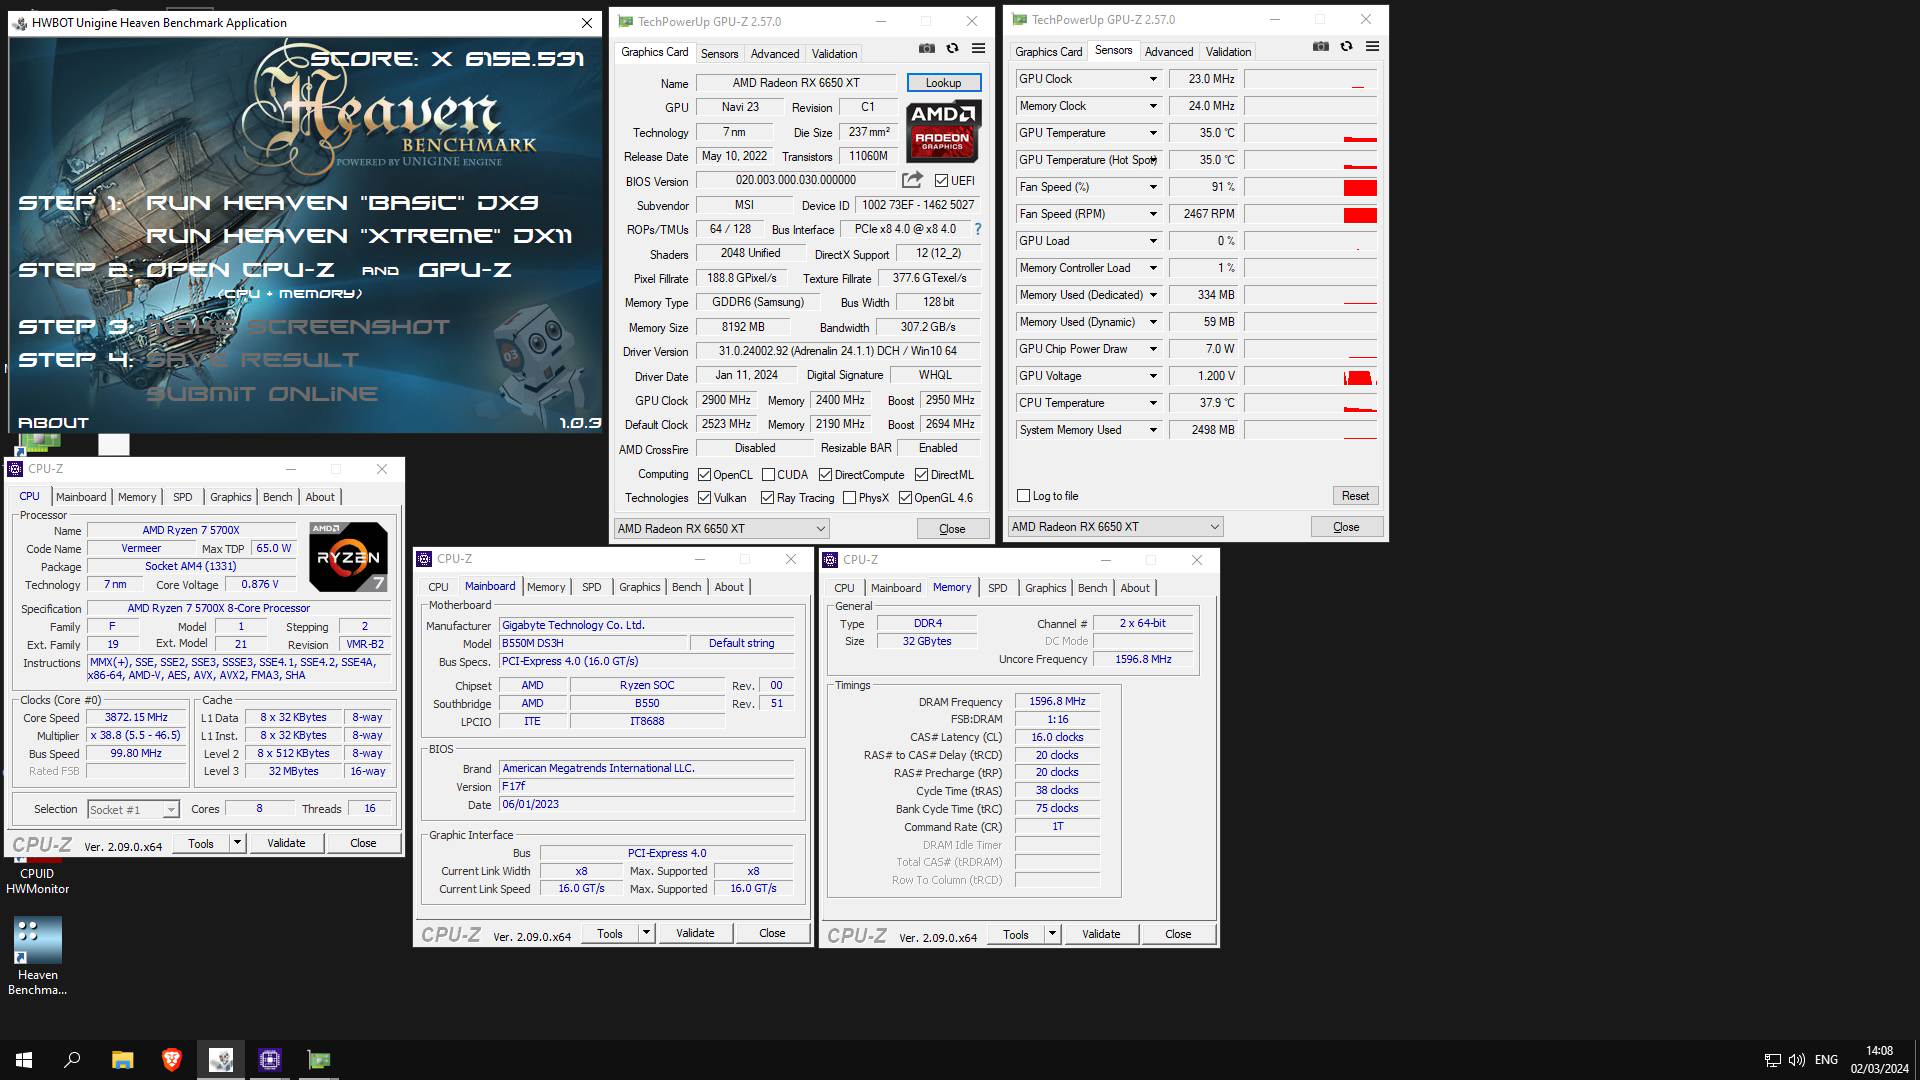Click the volume icon in system tray
1920x1080 pixels.
[x=1797, y=1060]
